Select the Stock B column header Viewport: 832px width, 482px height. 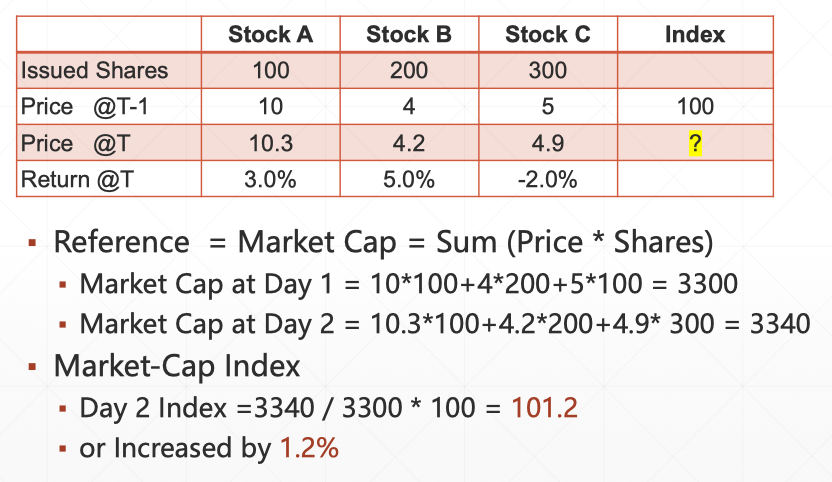pyautogui.click(x=409, y=34)
